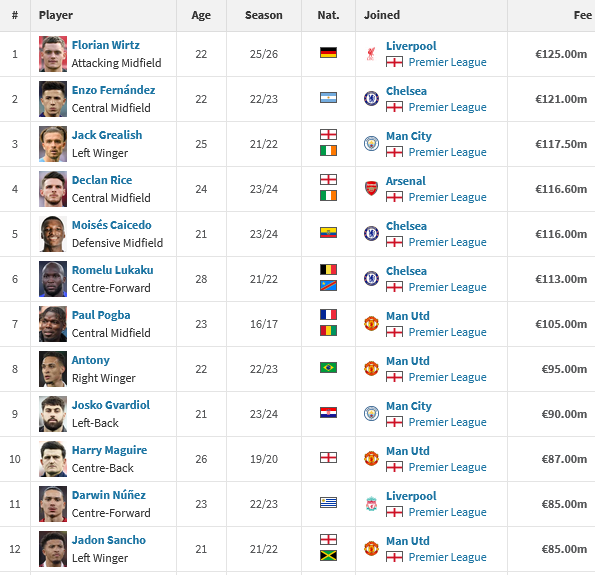
Task: Click Man City crest in Jack Grealish row
Action: 371,144
